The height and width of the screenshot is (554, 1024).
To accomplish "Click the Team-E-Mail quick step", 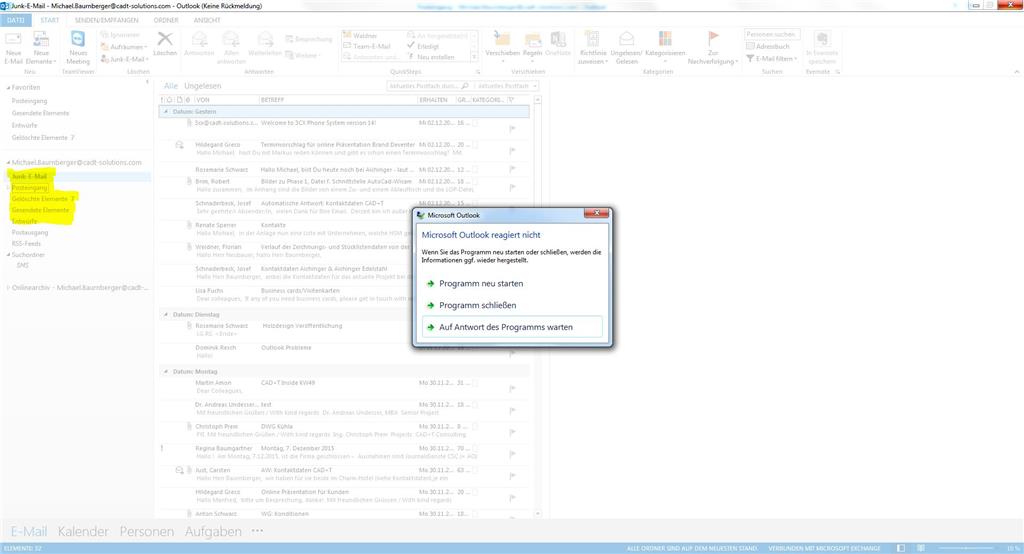I will tap(367, 46).
